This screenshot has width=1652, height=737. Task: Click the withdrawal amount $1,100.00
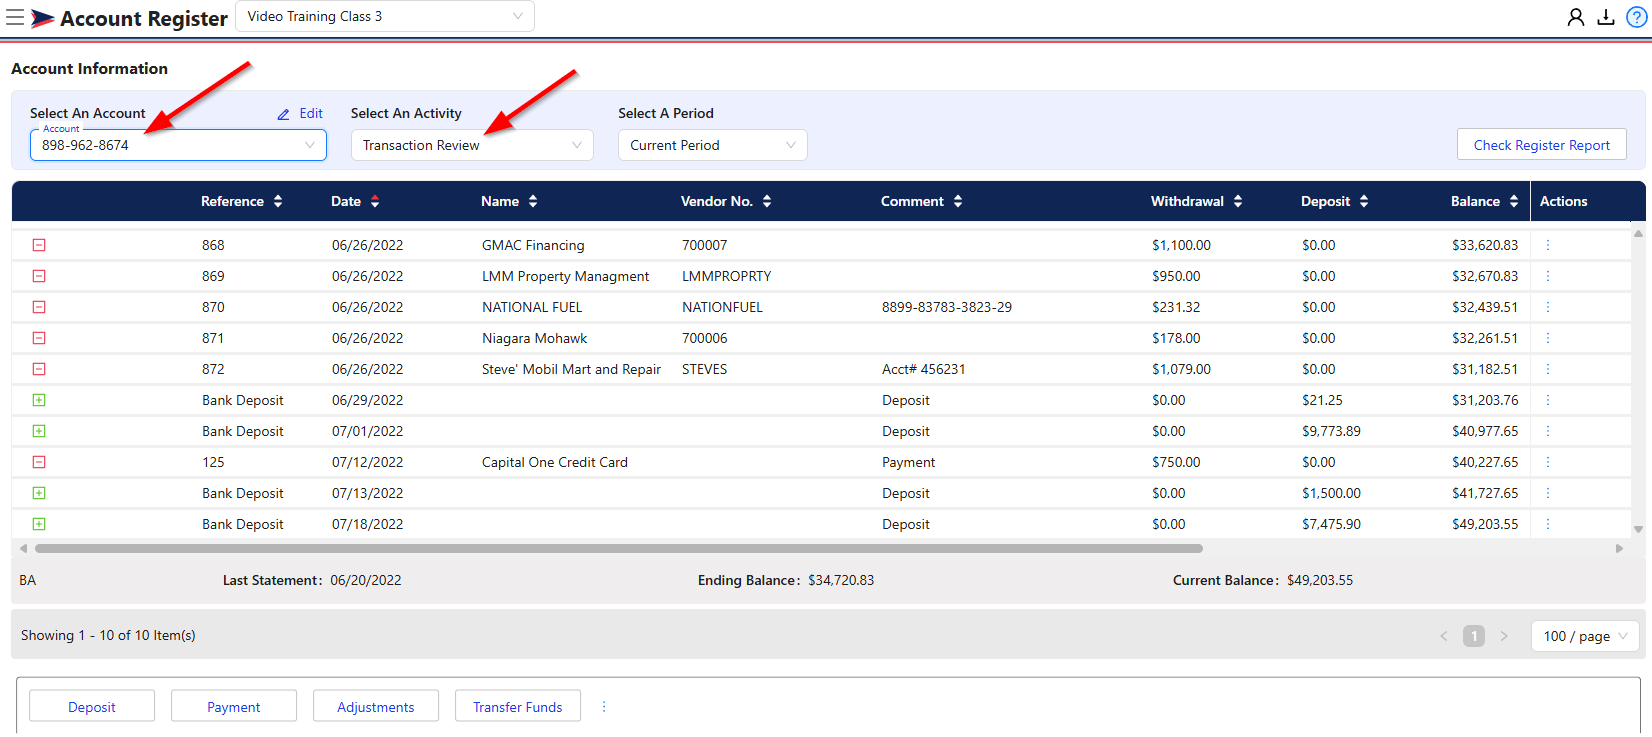[1181, 245]
